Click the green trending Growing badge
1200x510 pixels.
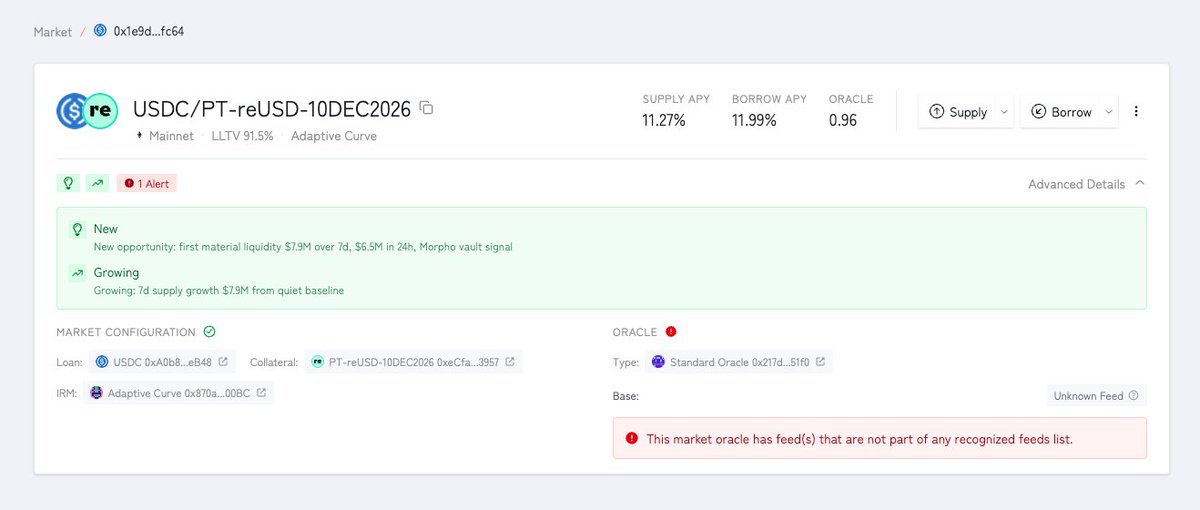97,183
